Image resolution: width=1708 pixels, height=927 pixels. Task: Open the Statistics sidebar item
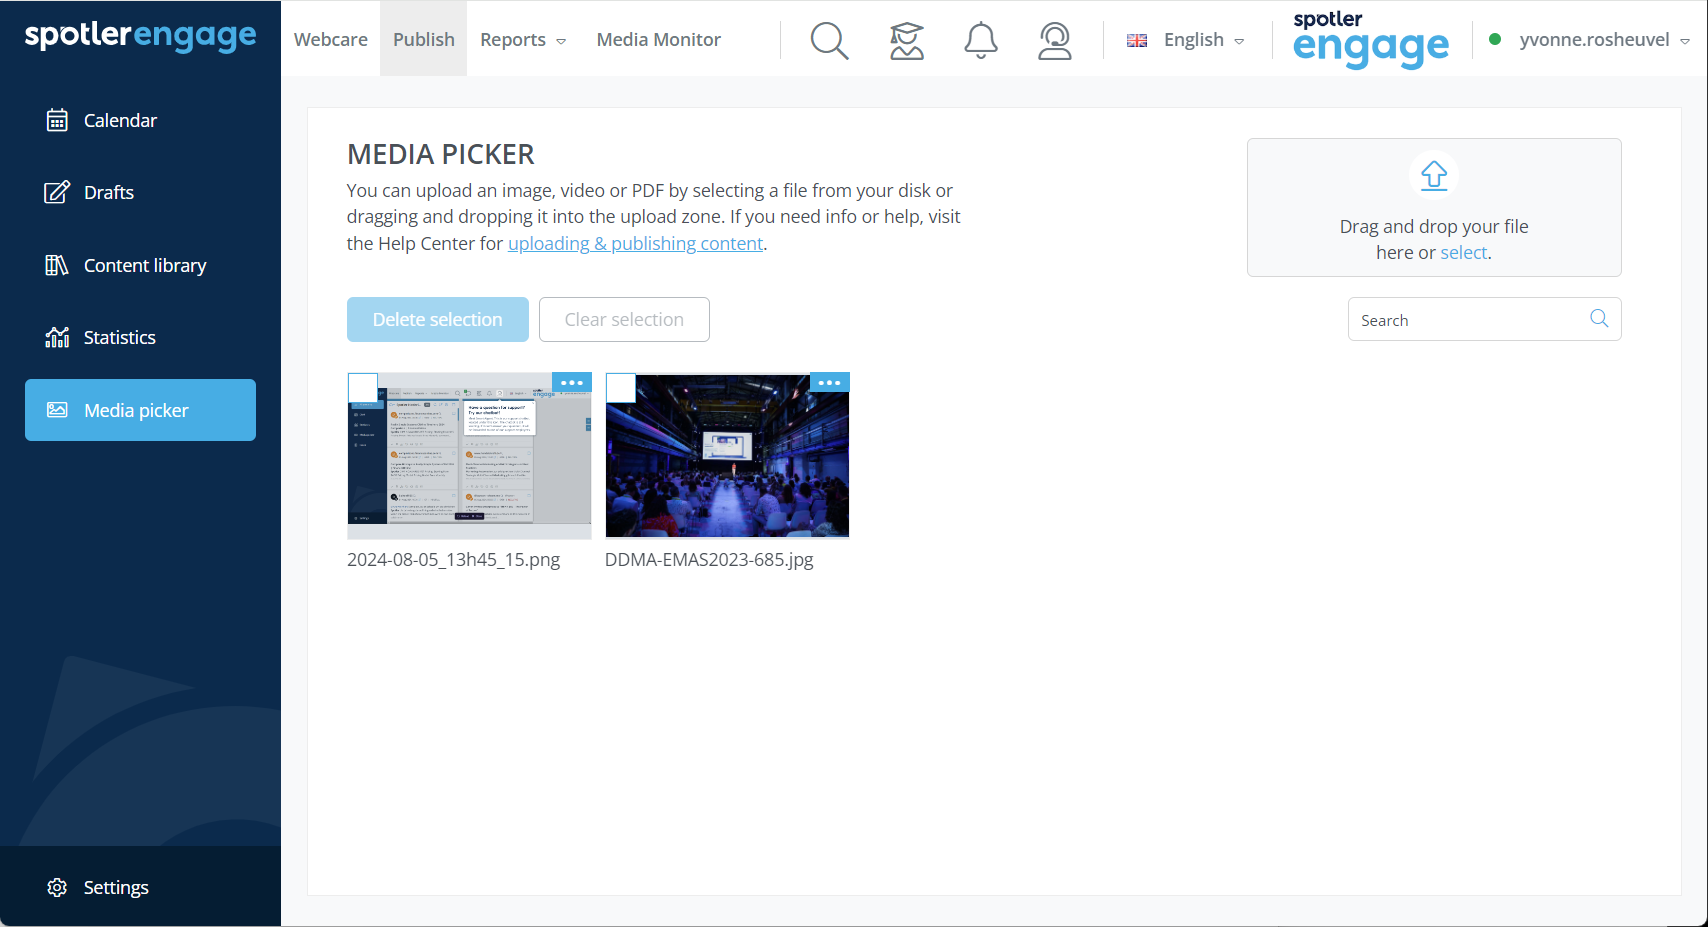[140, 337]
